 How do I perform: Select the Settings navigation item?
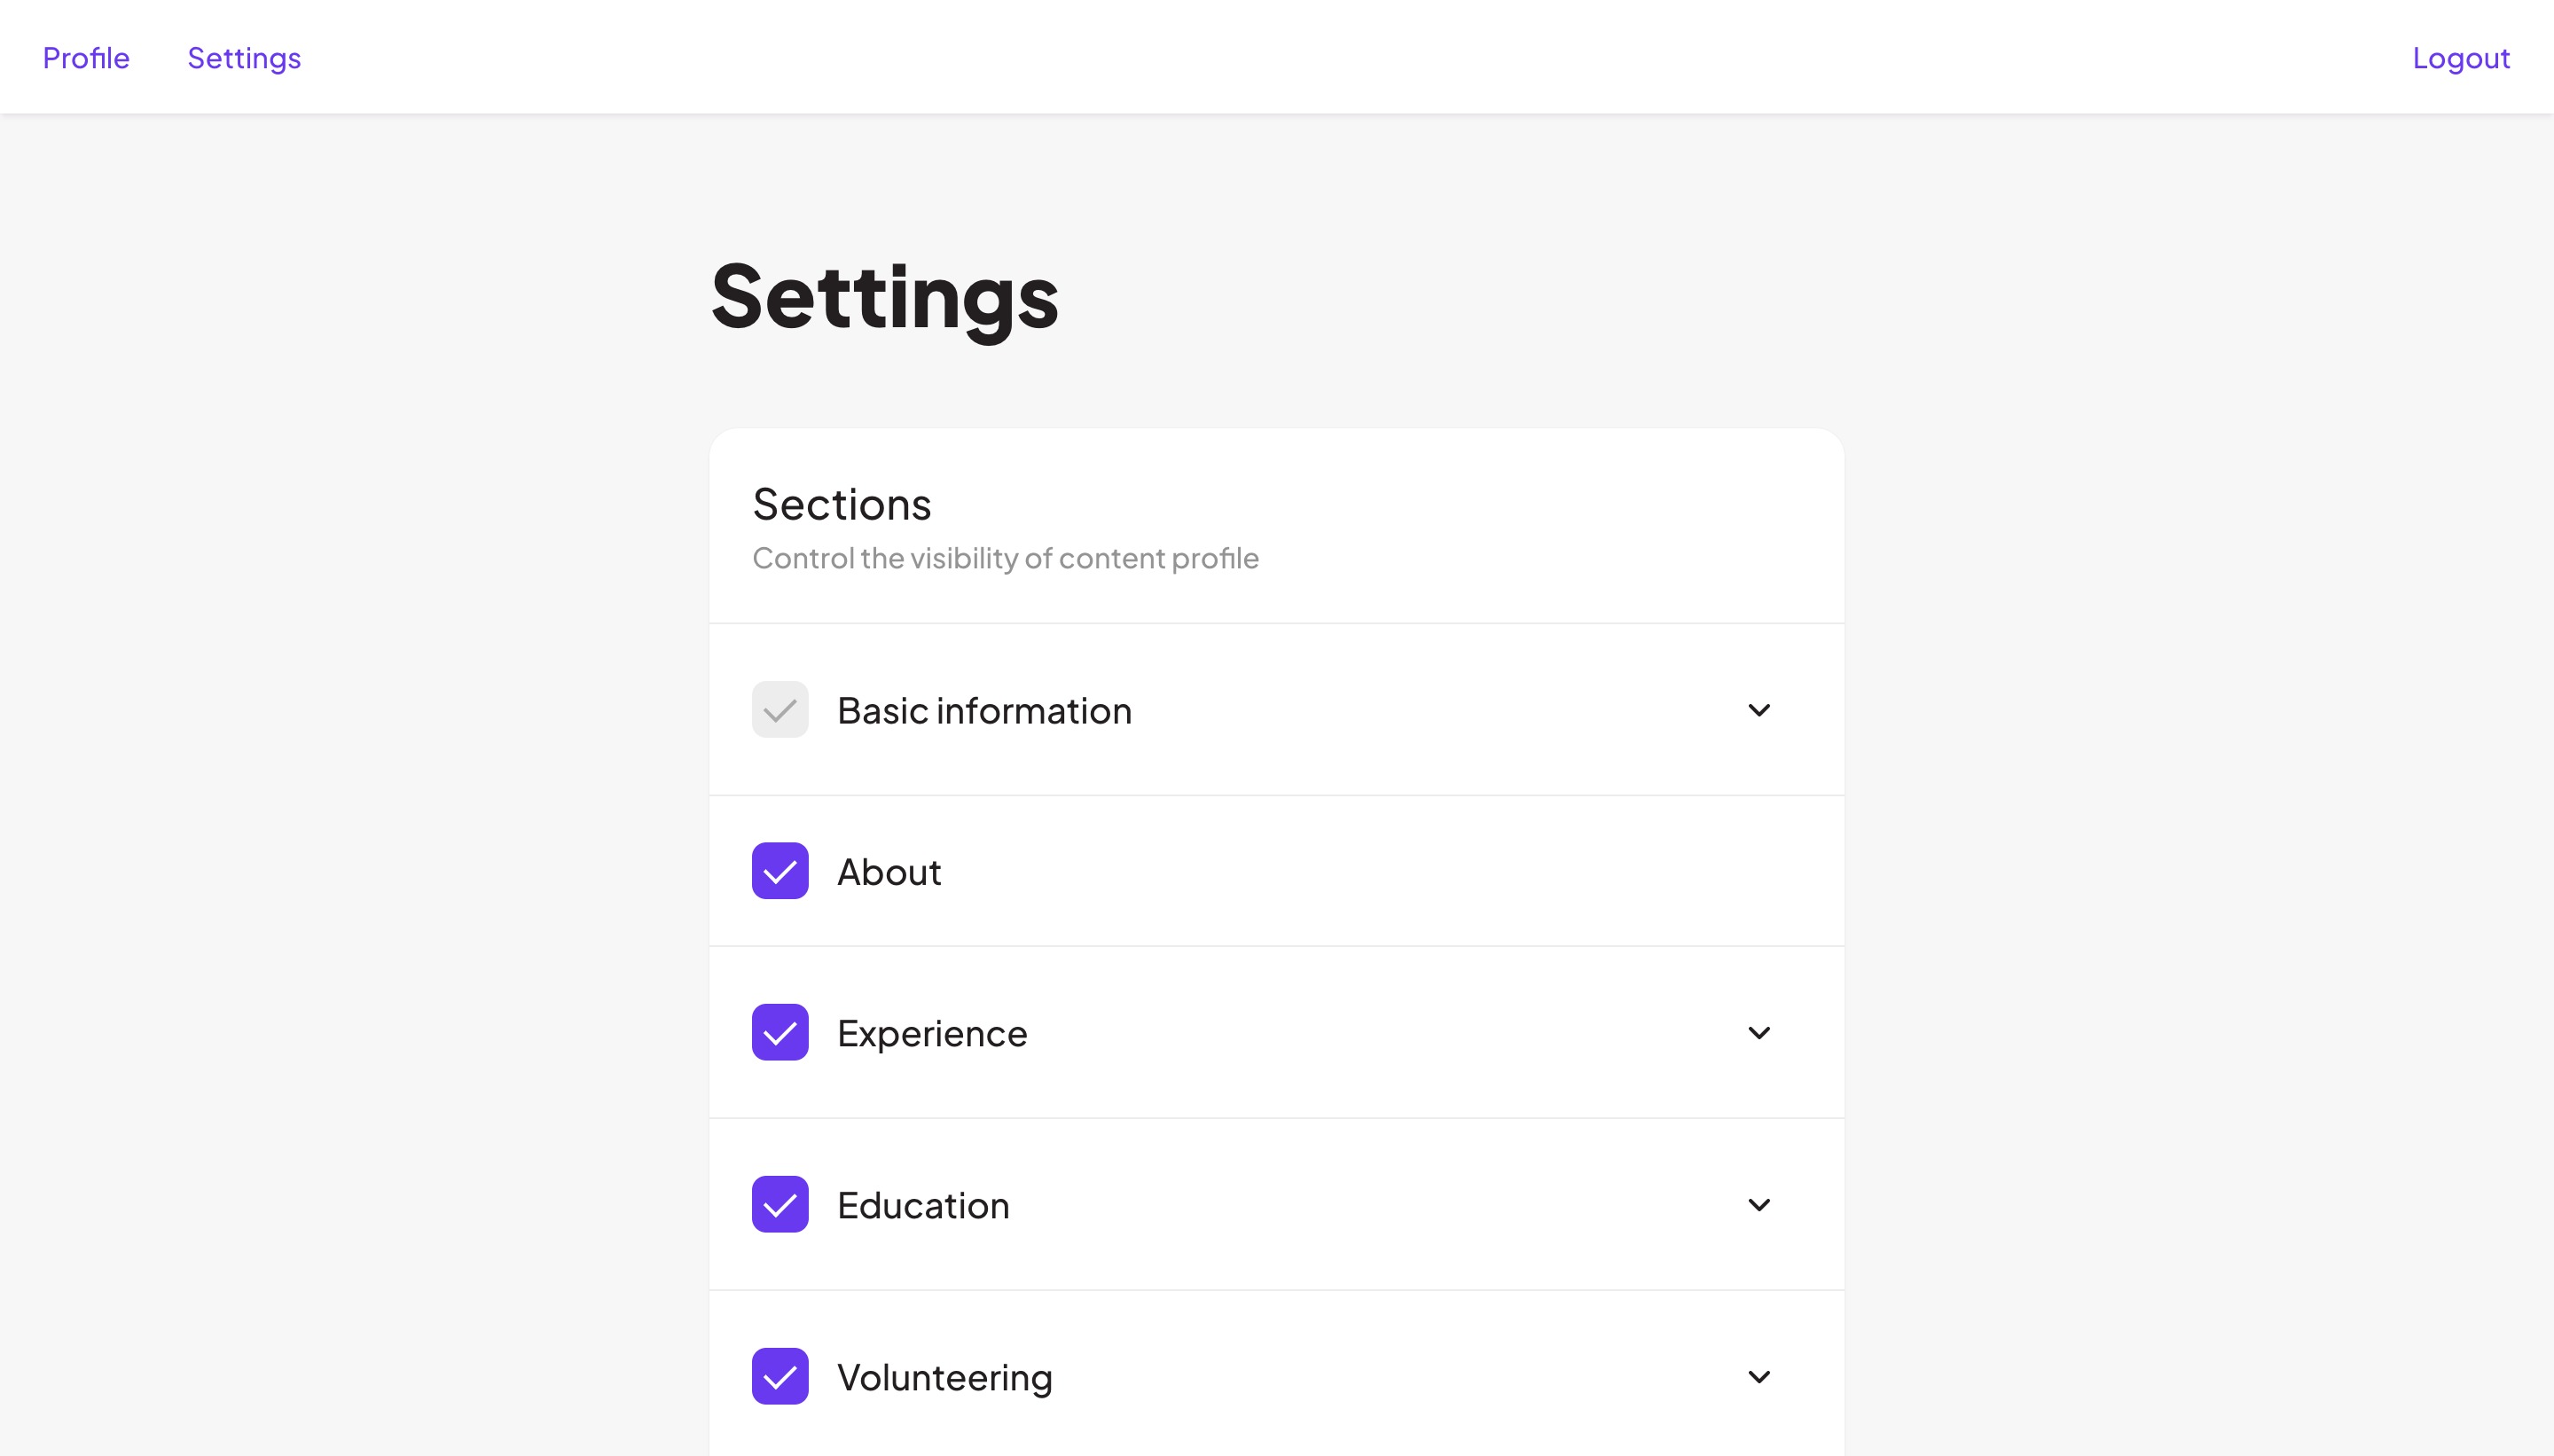coord(243,57)
